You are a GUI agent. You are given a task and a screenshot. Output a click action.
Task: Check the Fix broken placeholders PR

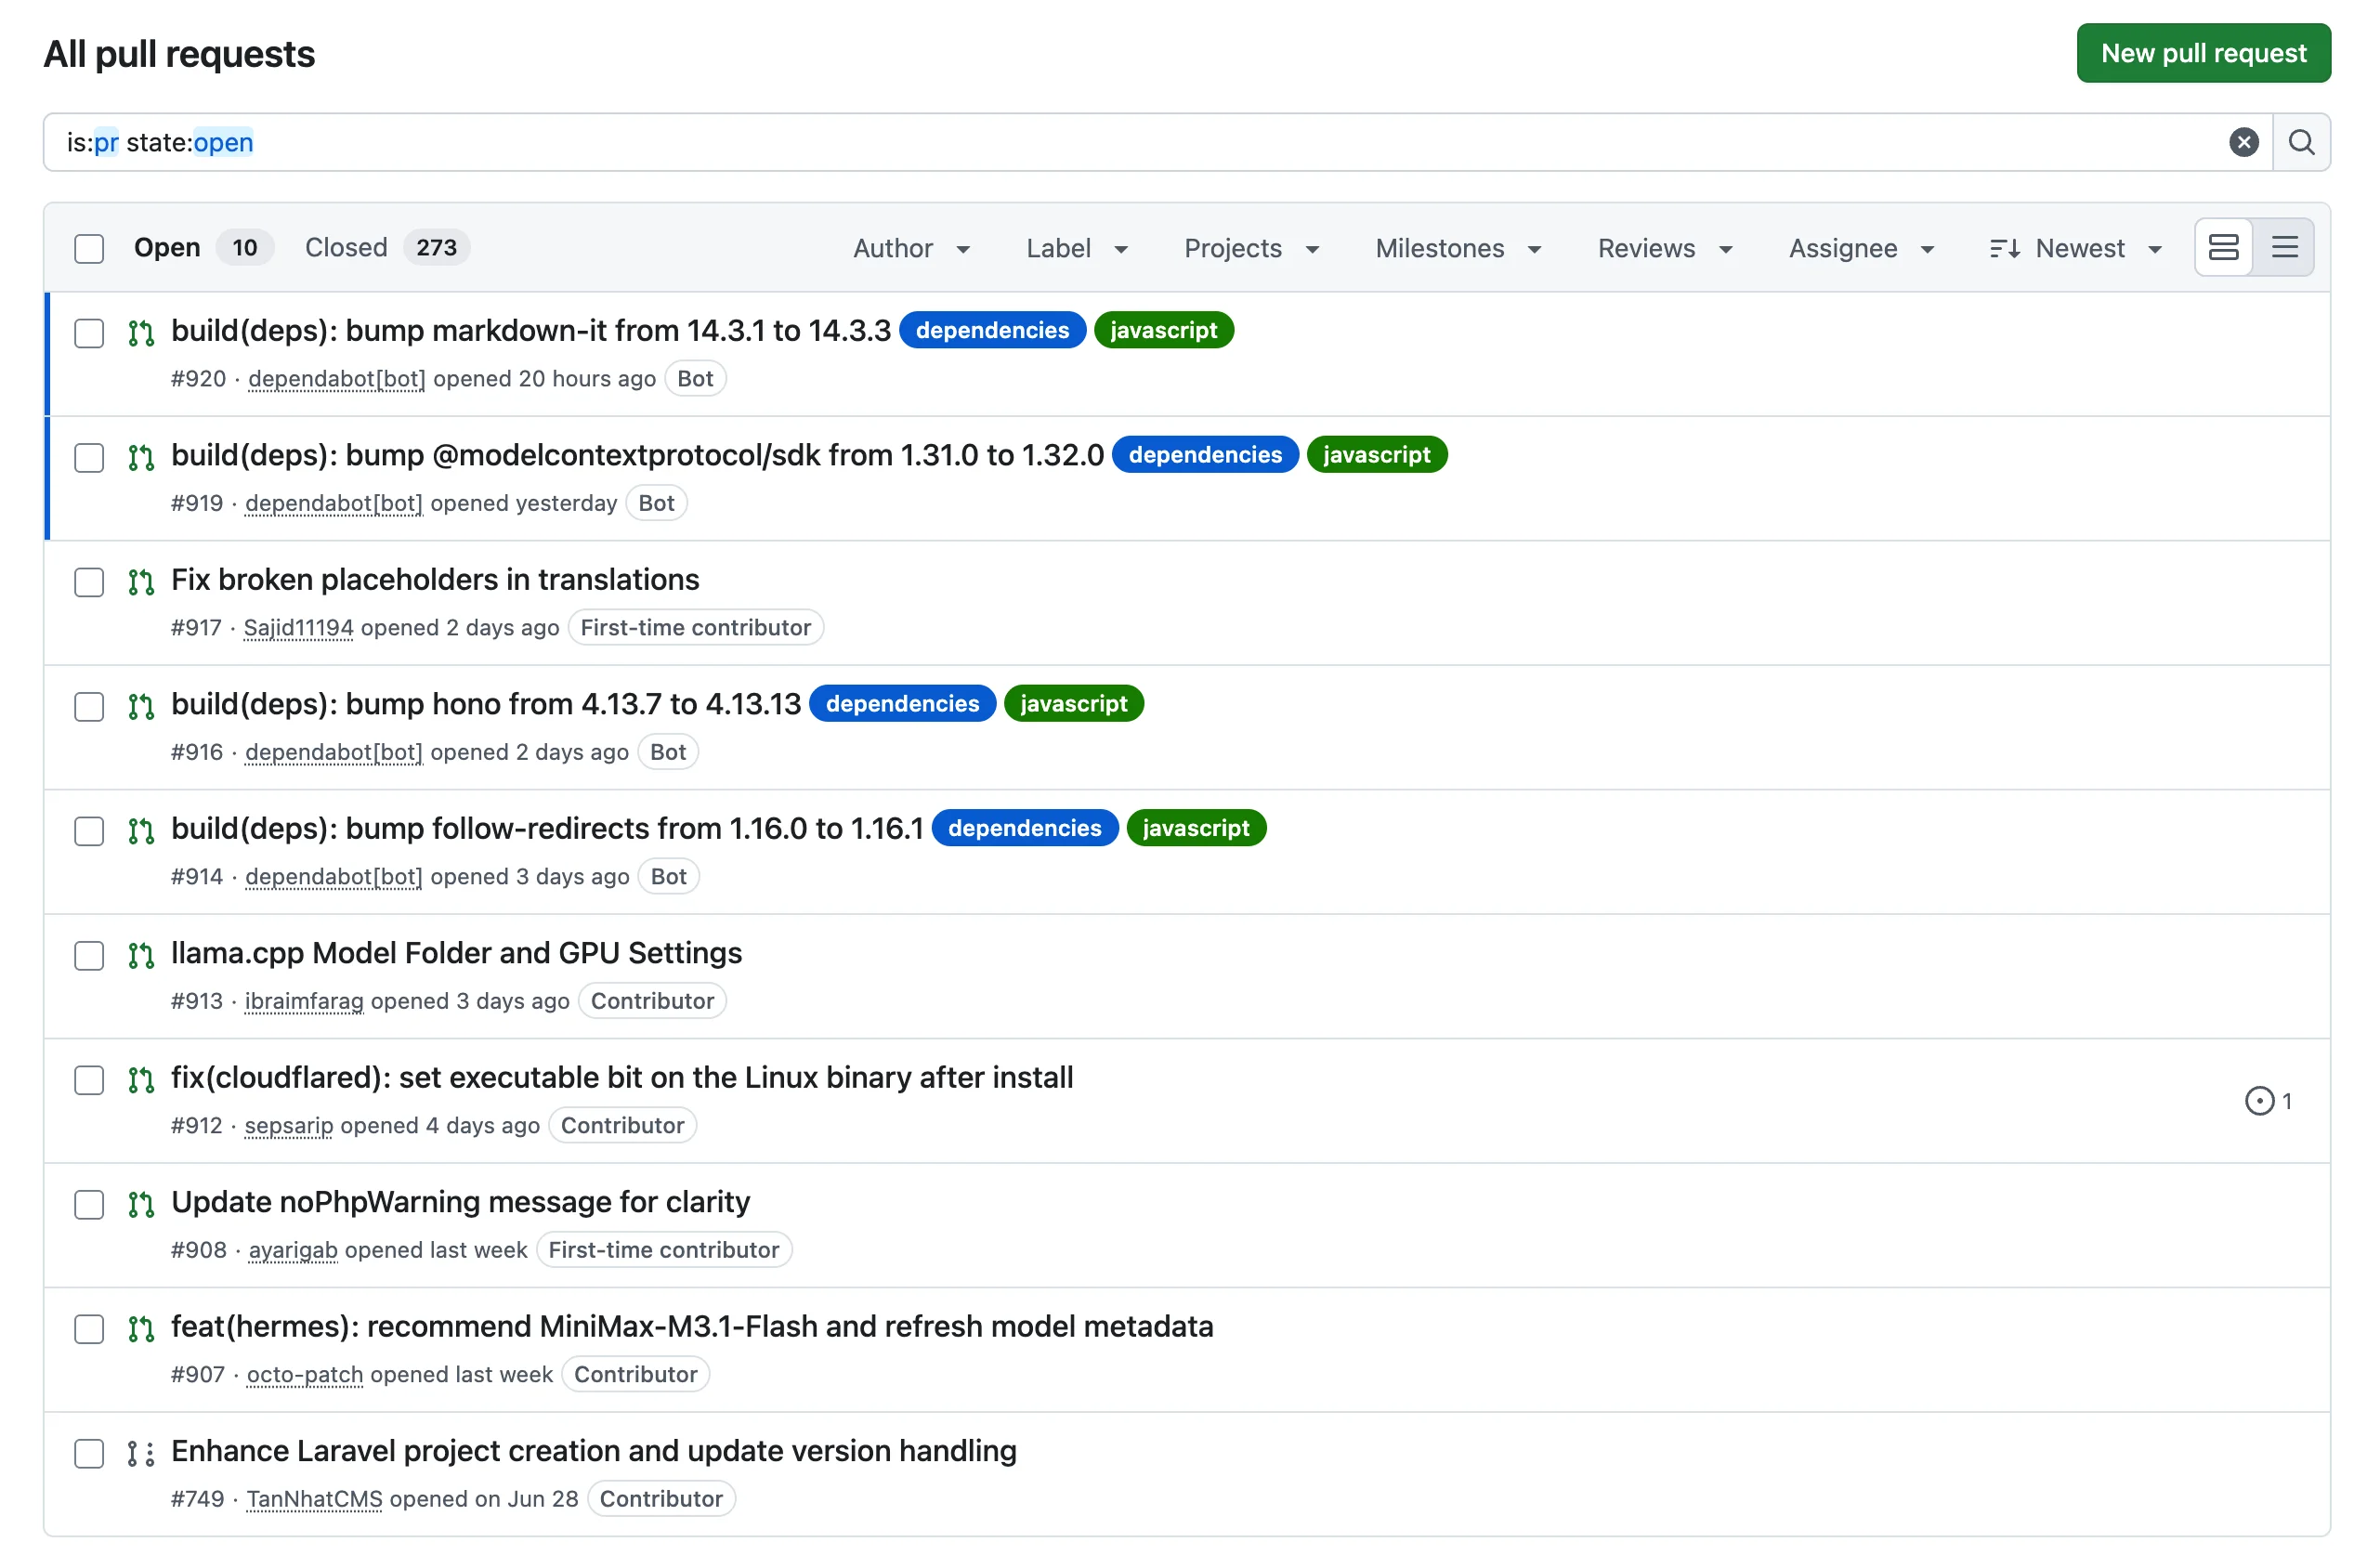point(89,582)
